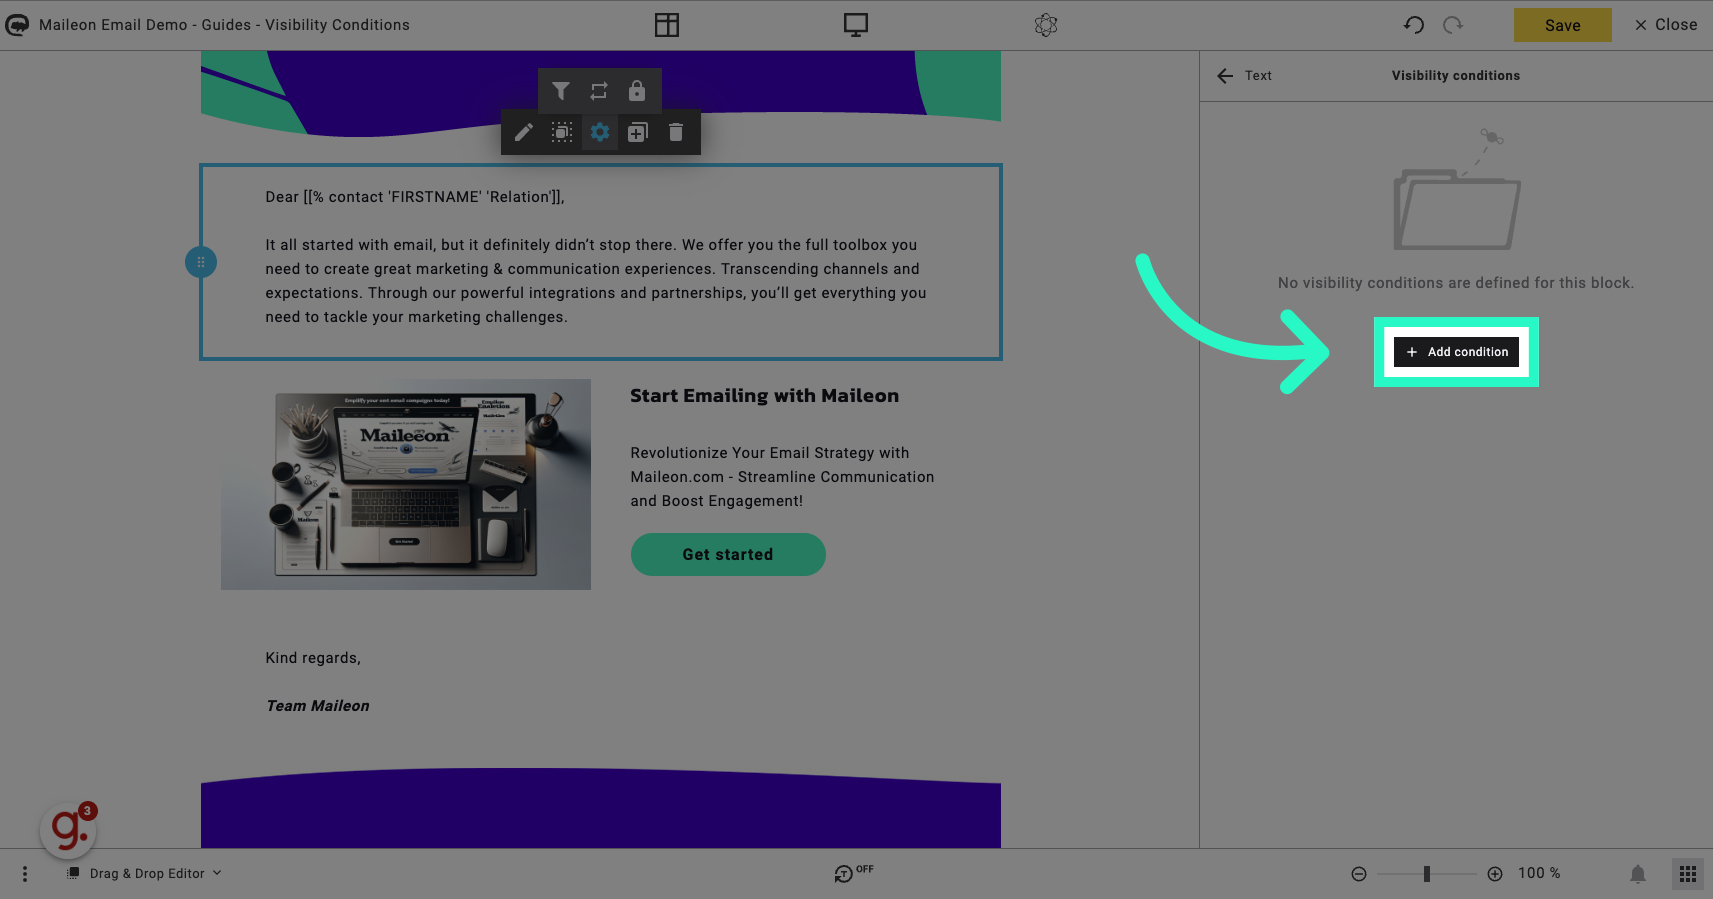This screenshot has height=899, width=1713.
Task: Open the apps grid icon at bottom right
Action: [1688, 874]
